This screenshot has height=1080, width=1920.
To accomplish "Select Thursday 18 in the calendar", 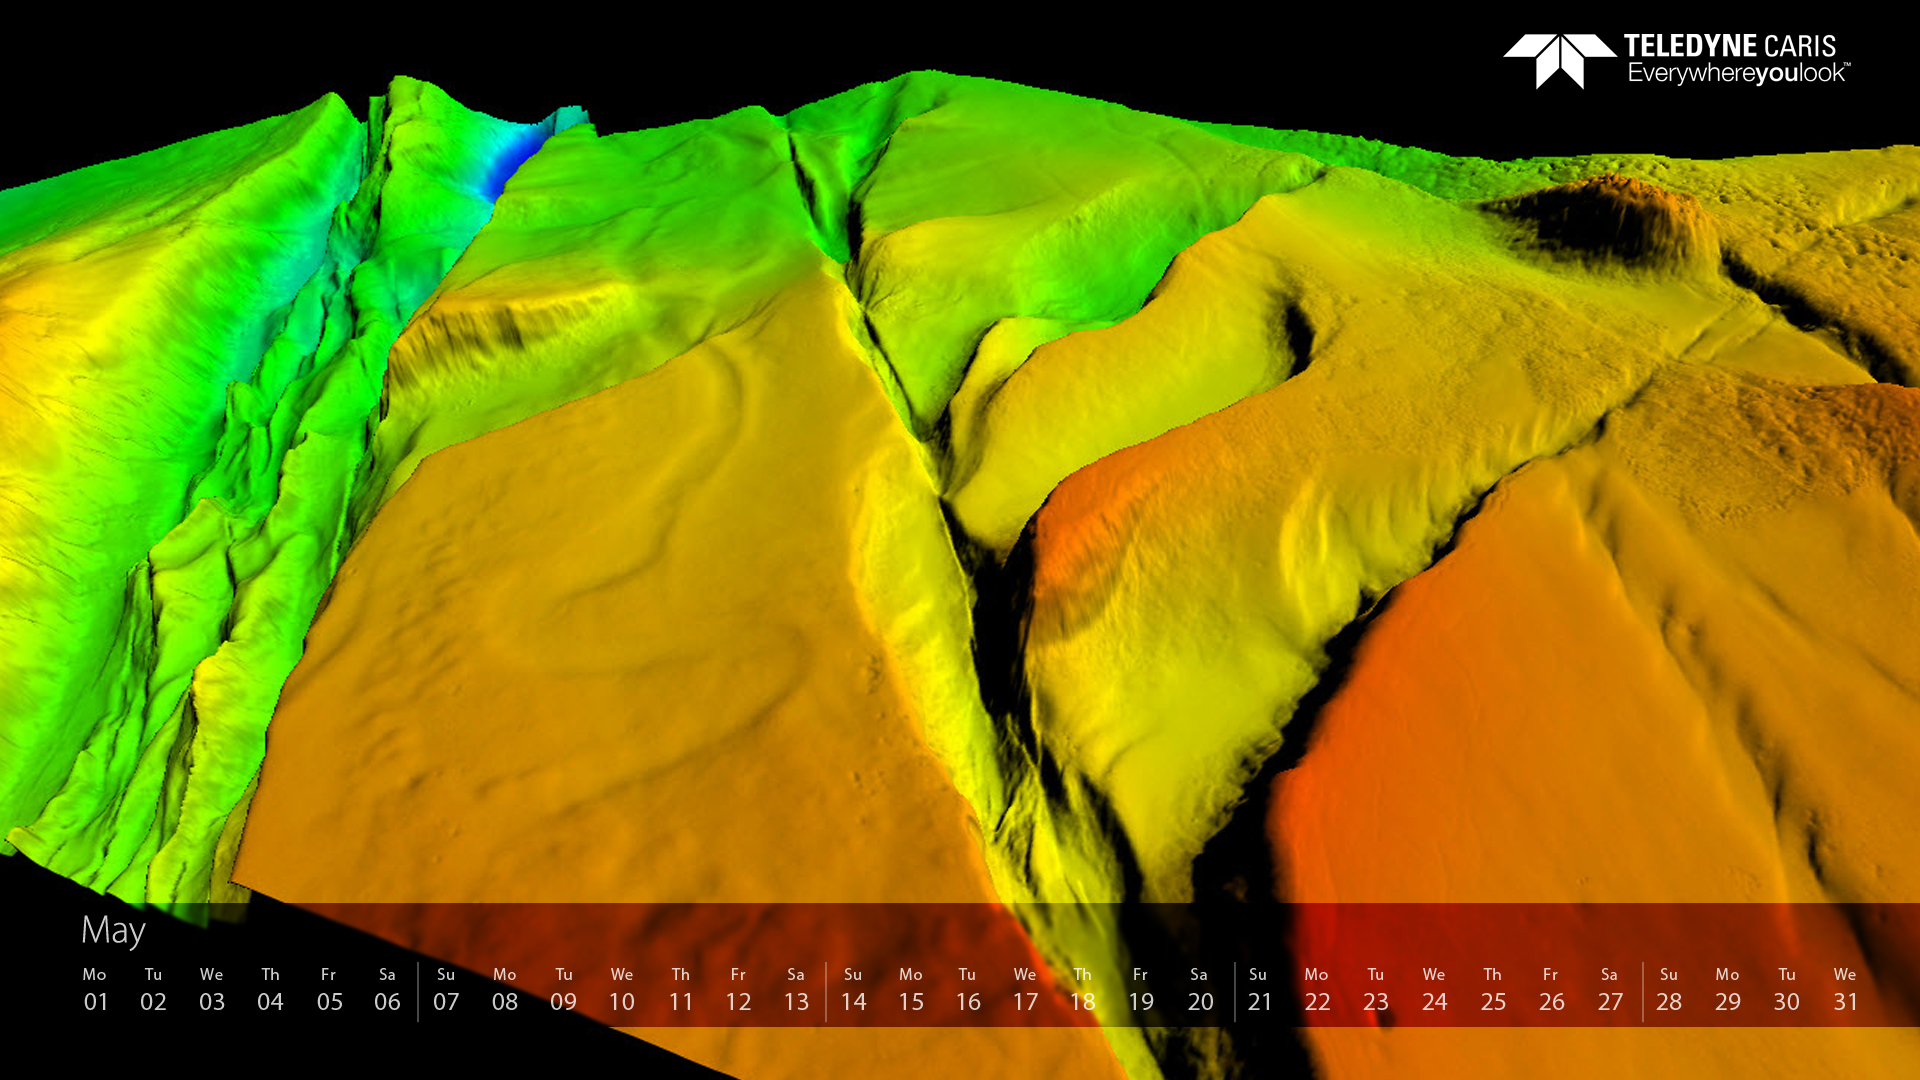I will (x=1083, y=989).
